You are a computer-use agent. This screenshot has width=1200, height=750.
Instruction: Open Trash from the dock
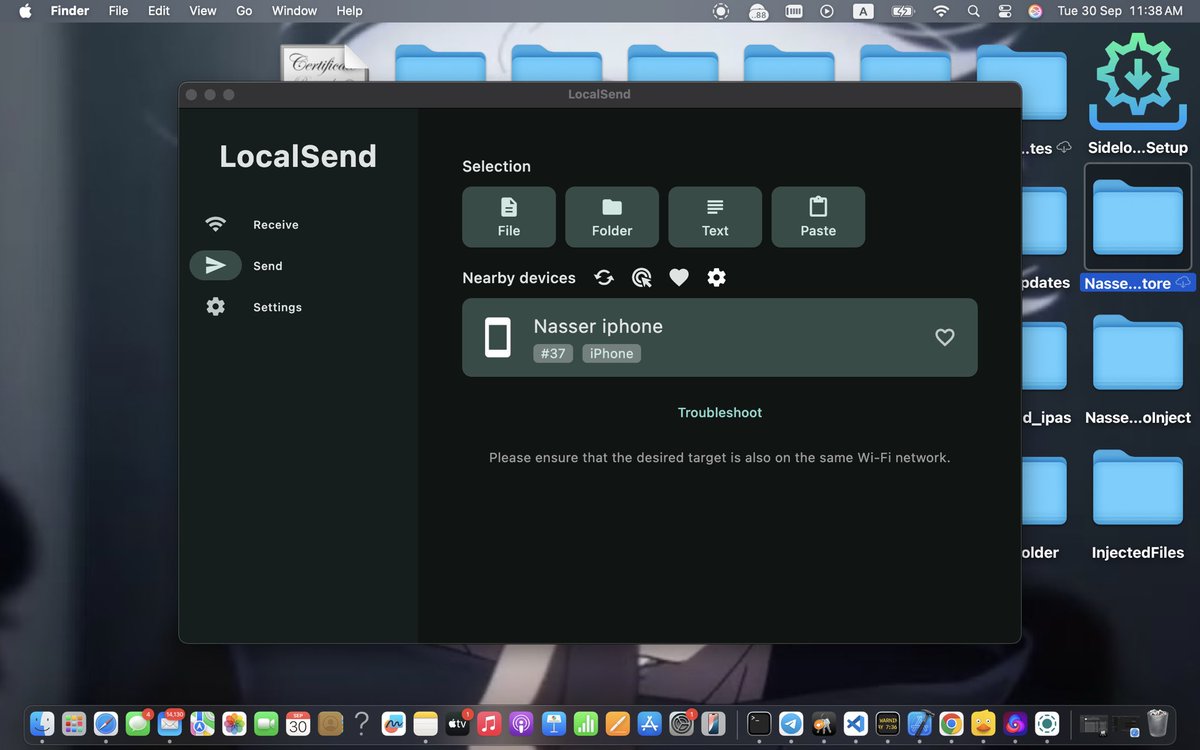[1157, 722]
